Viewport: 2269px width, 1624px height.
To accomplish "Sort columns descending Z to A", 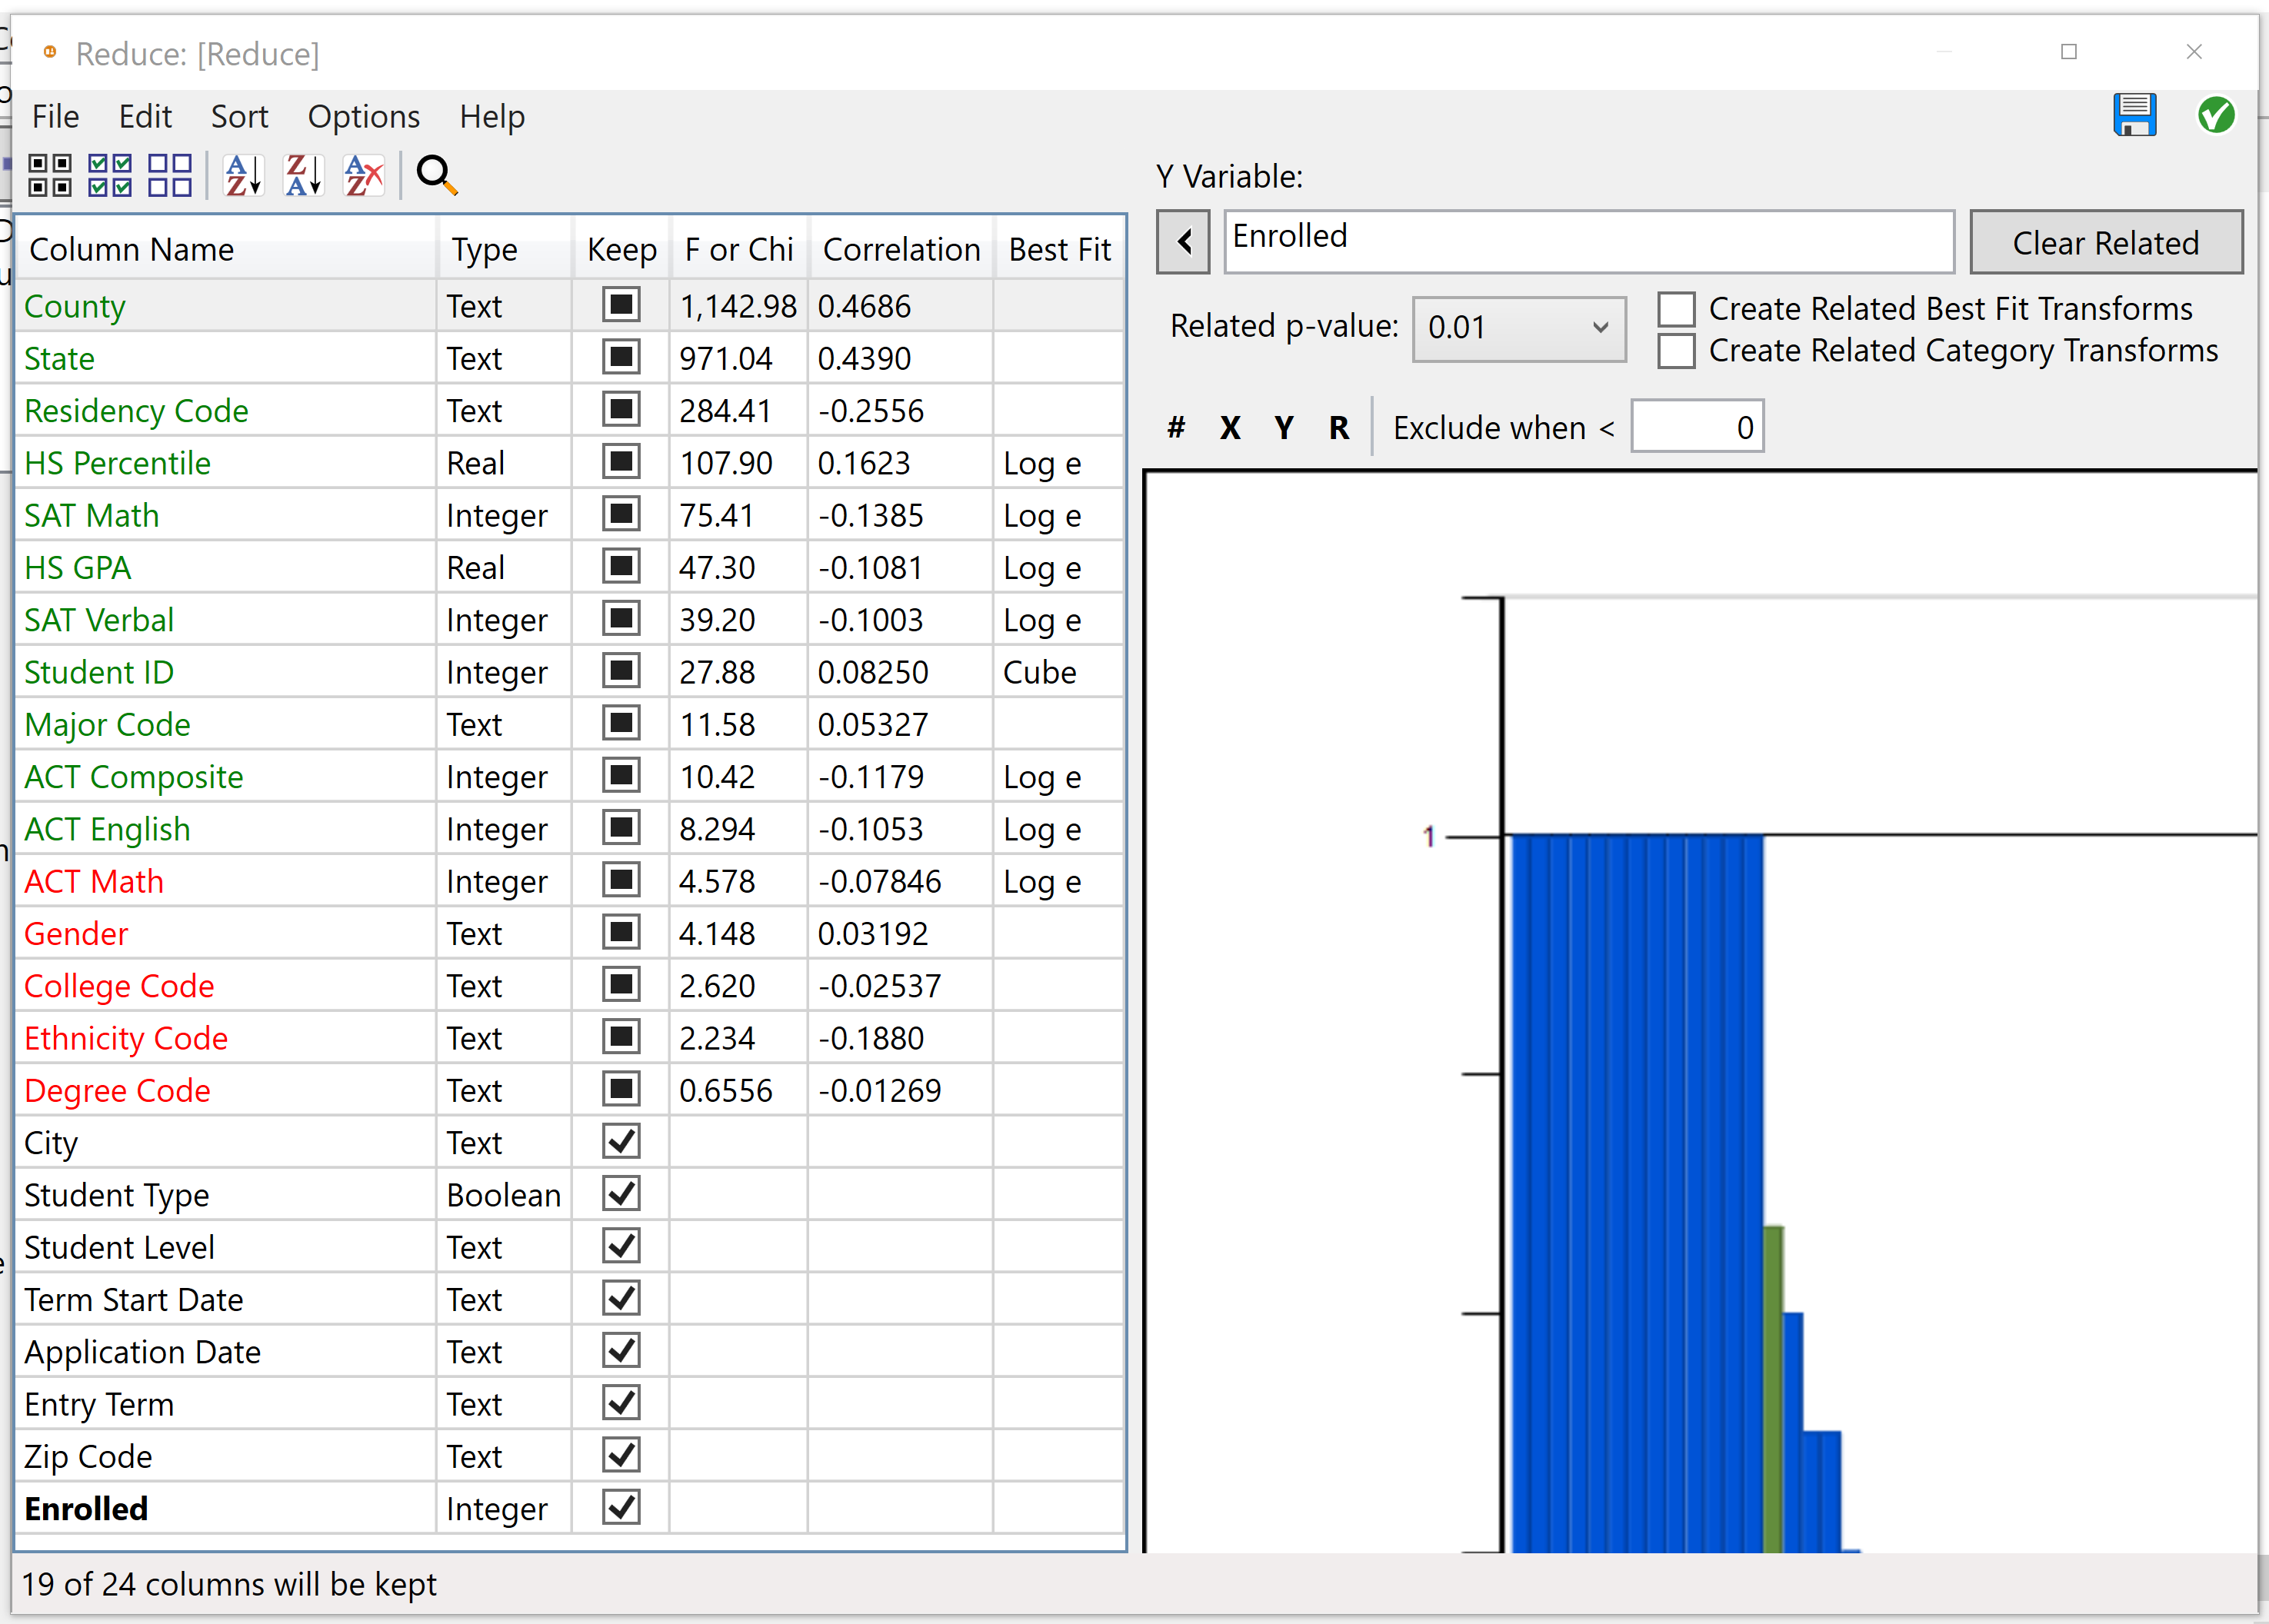I will click(x=304, y=175).
